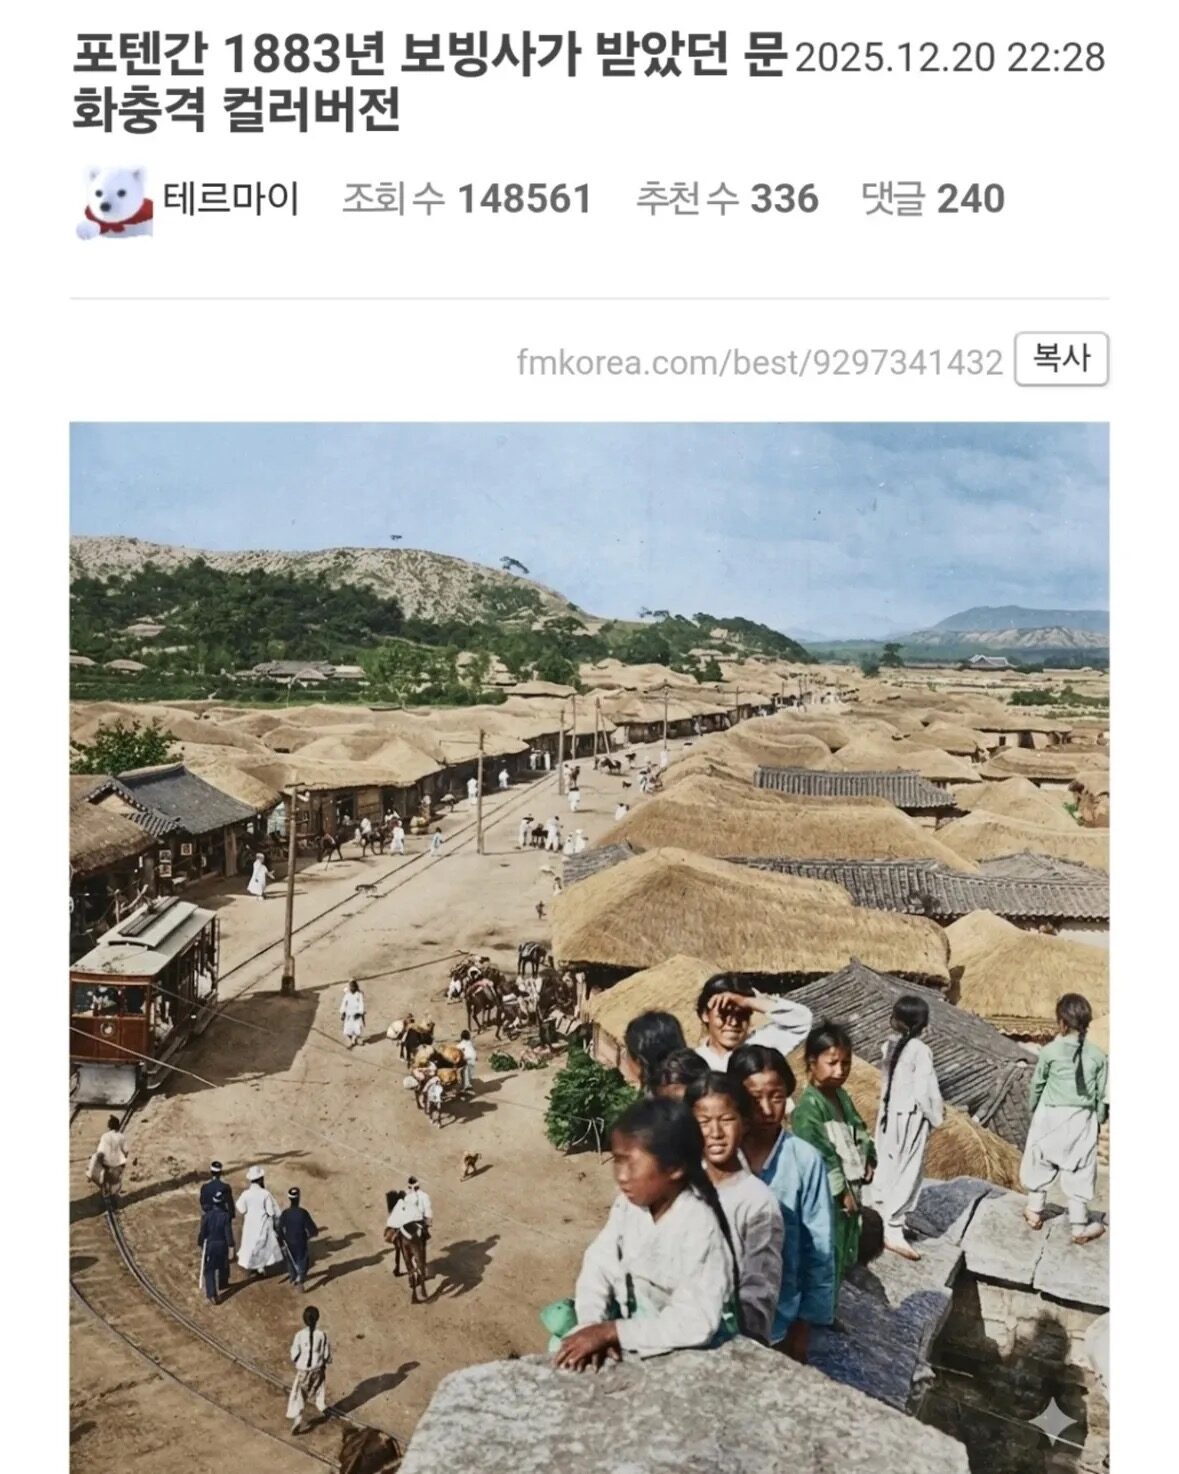
Task: Open the post title about 1883 보빙사
Action: [x=430, y=84]
